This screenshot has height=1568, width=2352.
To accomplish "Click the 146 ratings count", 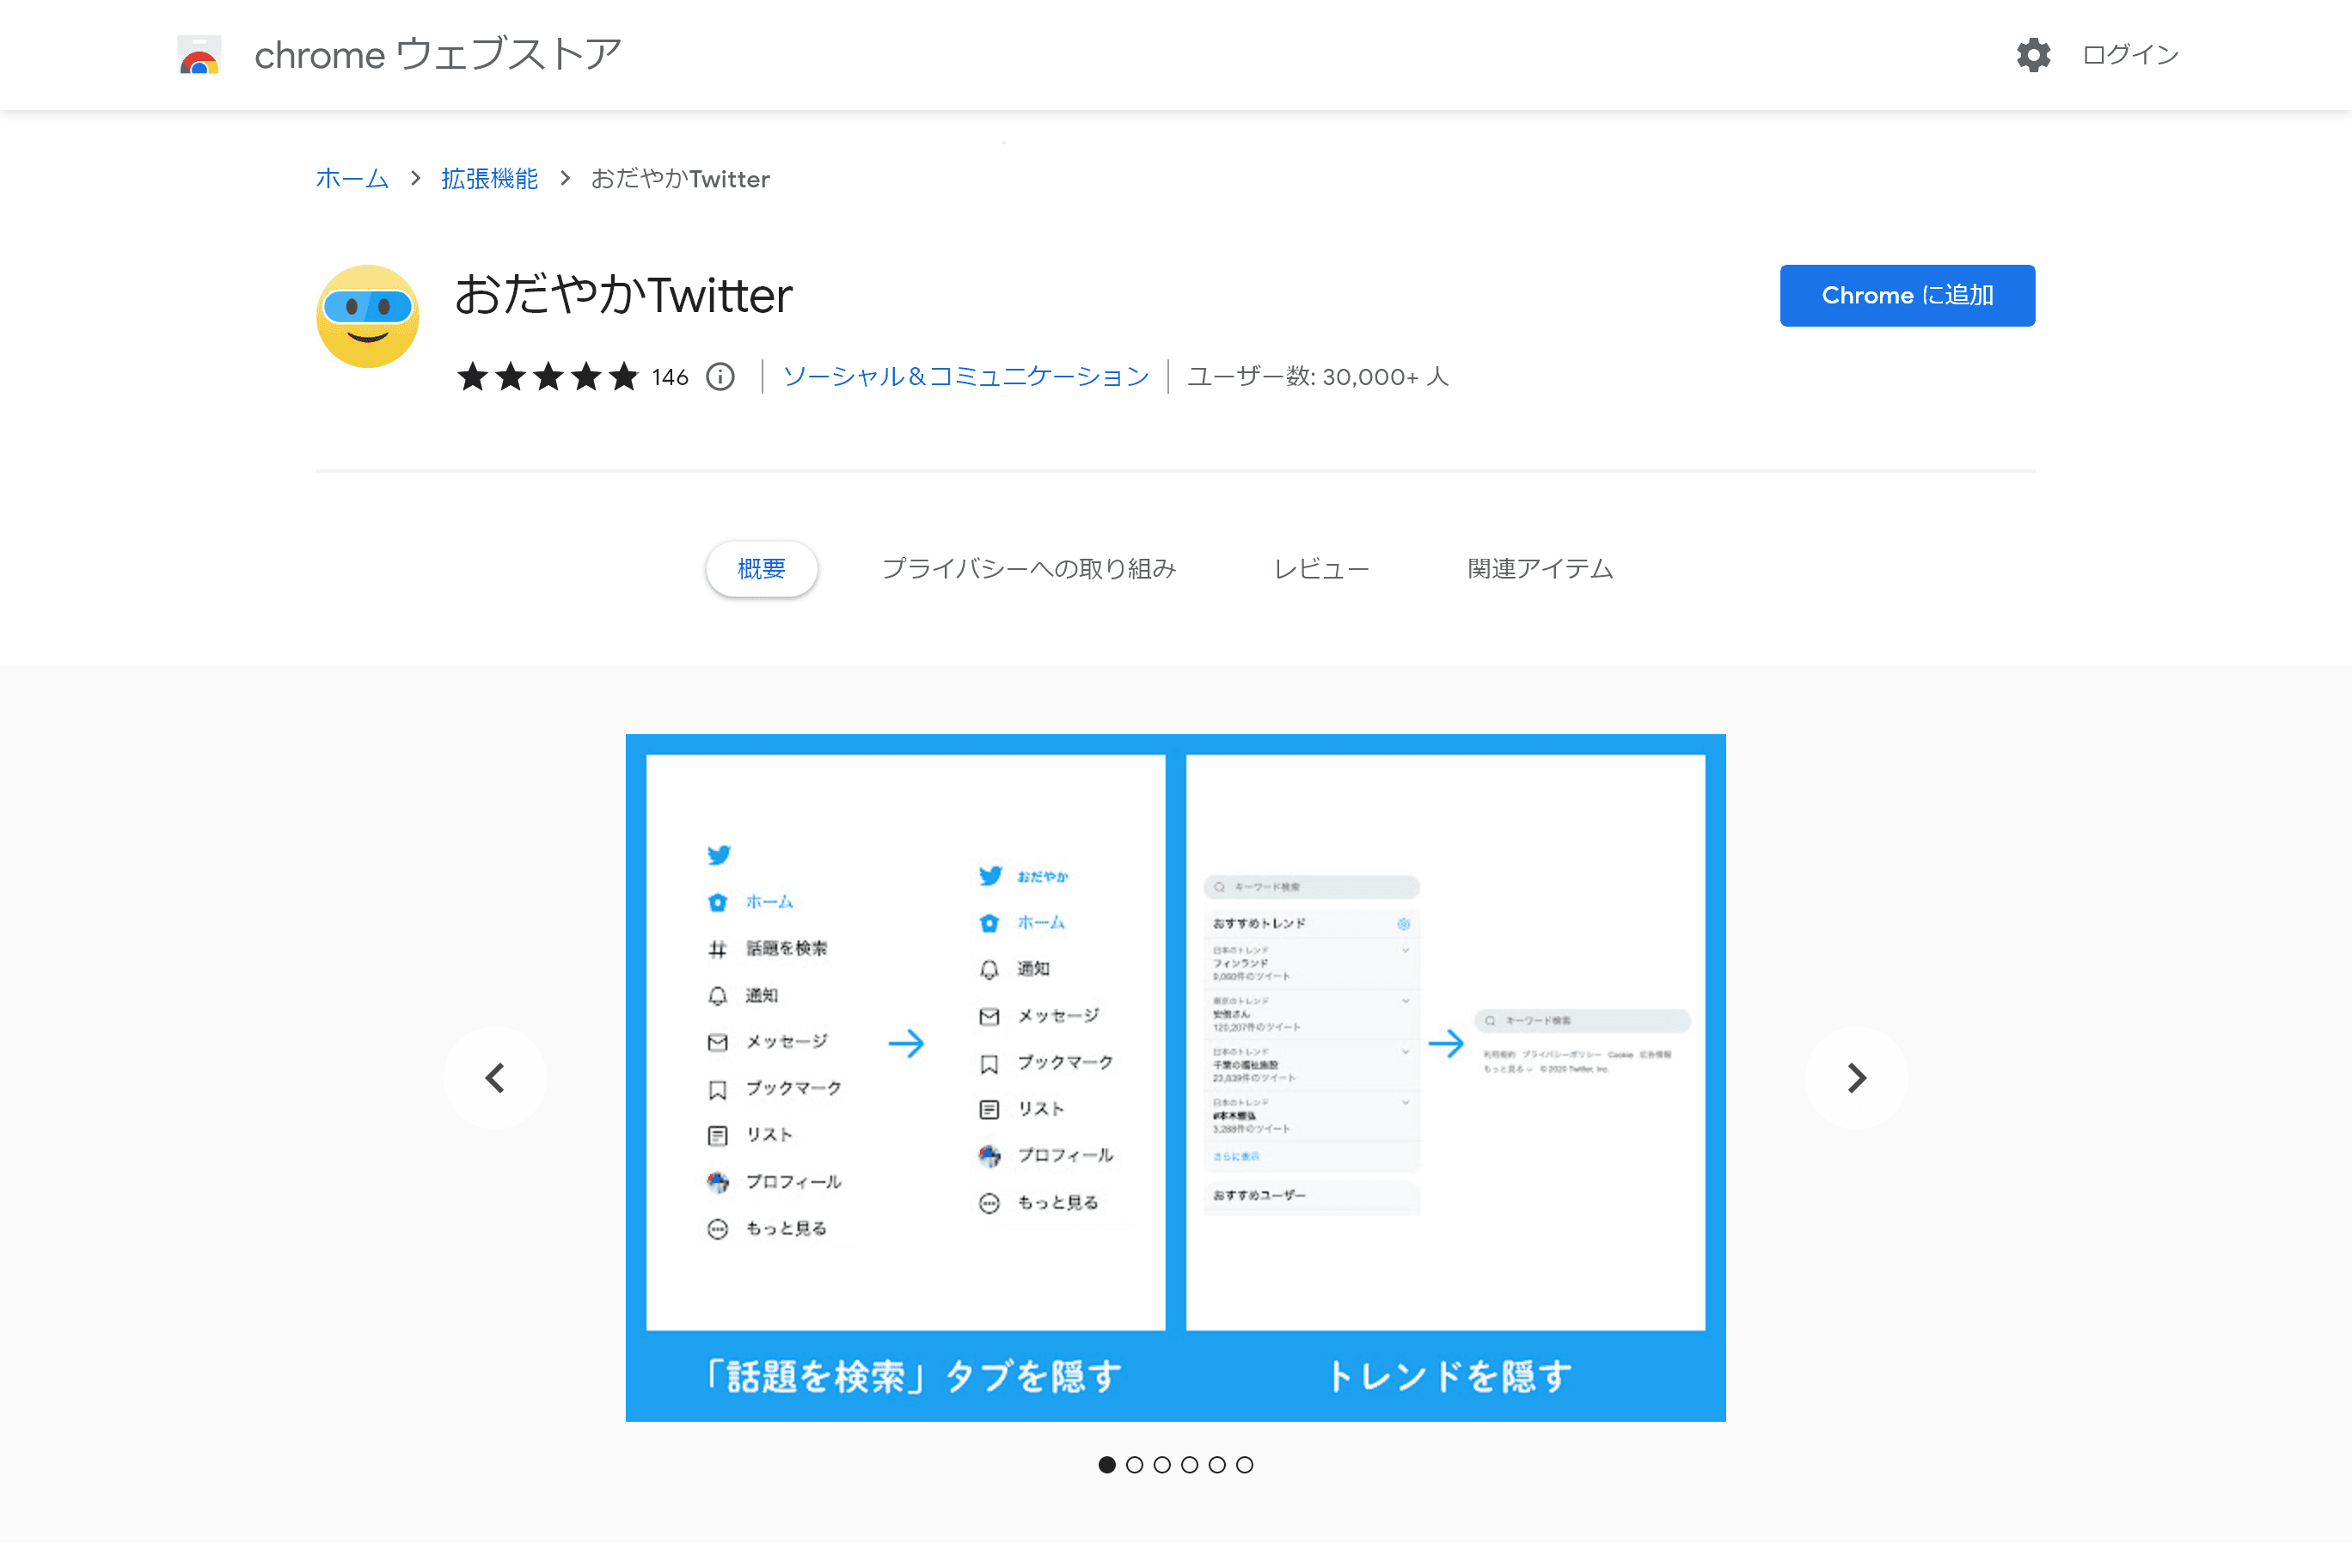I will 670,378.
